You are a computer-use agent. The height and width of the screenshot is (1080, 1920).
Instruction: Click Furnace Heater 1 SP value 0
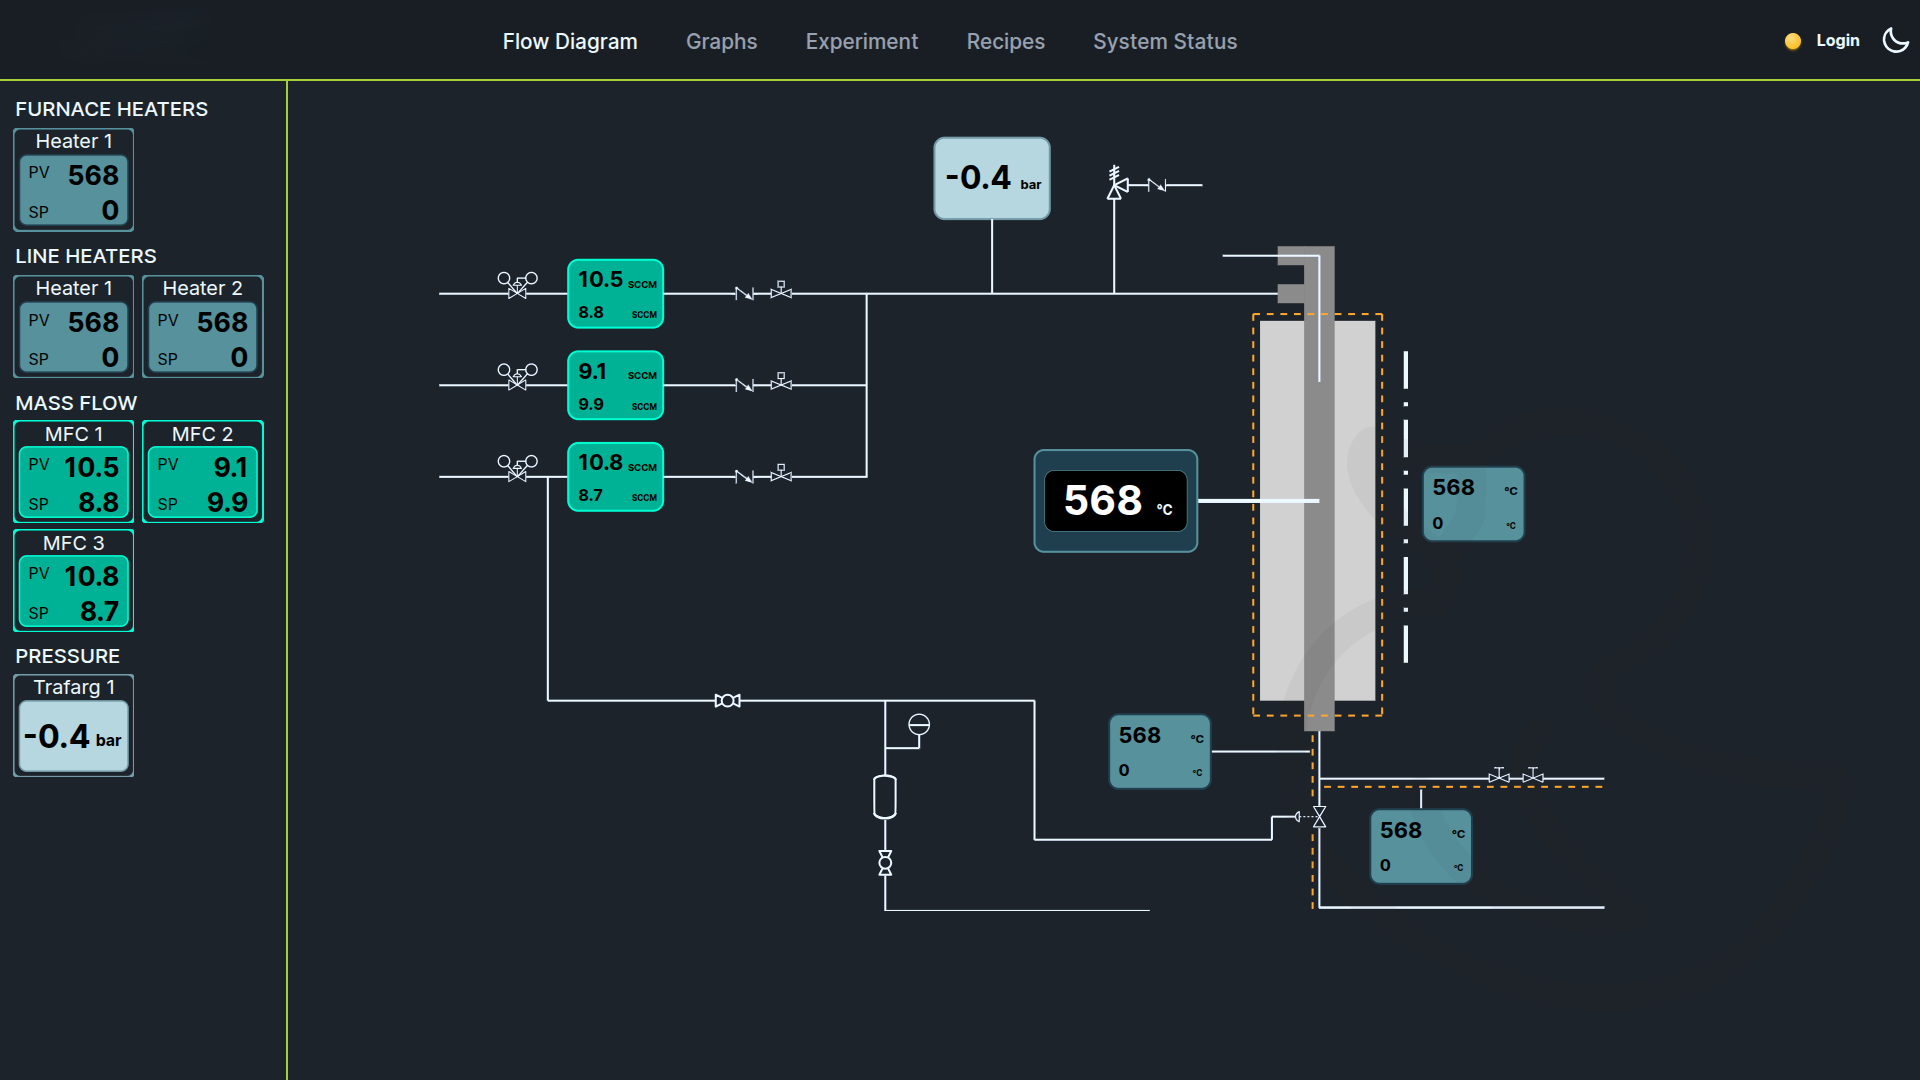[110, 210]
